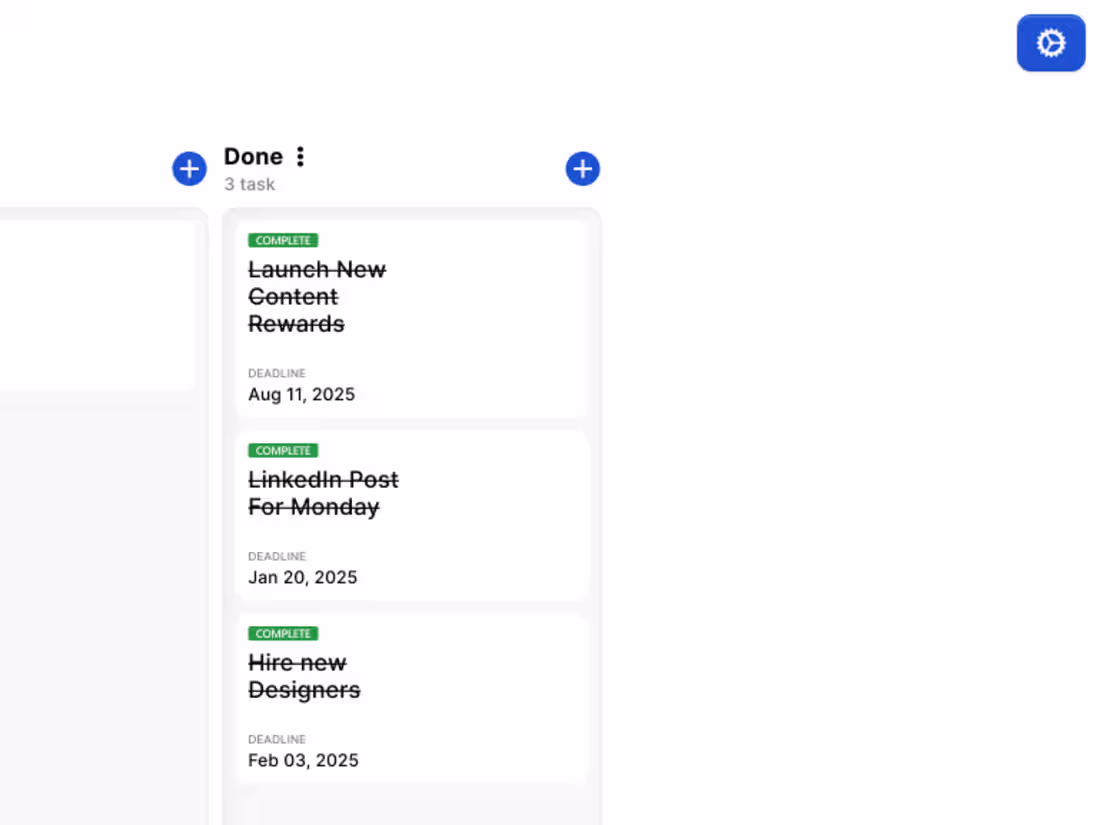
Task: Open the settings gear button
Action: pos(1050,43)
